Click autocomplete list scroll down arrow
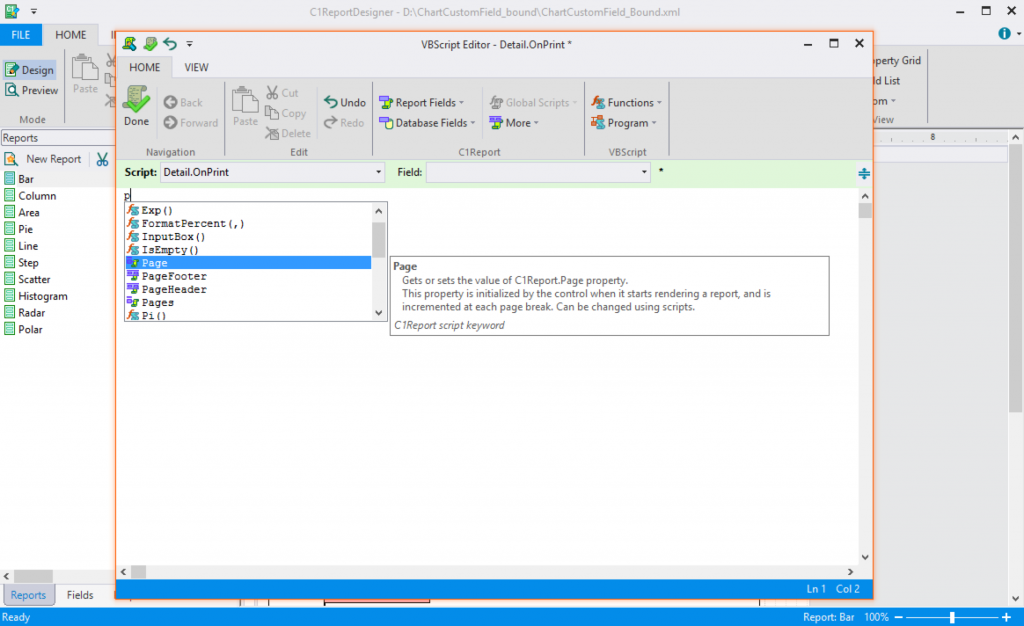Viewport: 1024px width, 626px height. coord(379,313)
